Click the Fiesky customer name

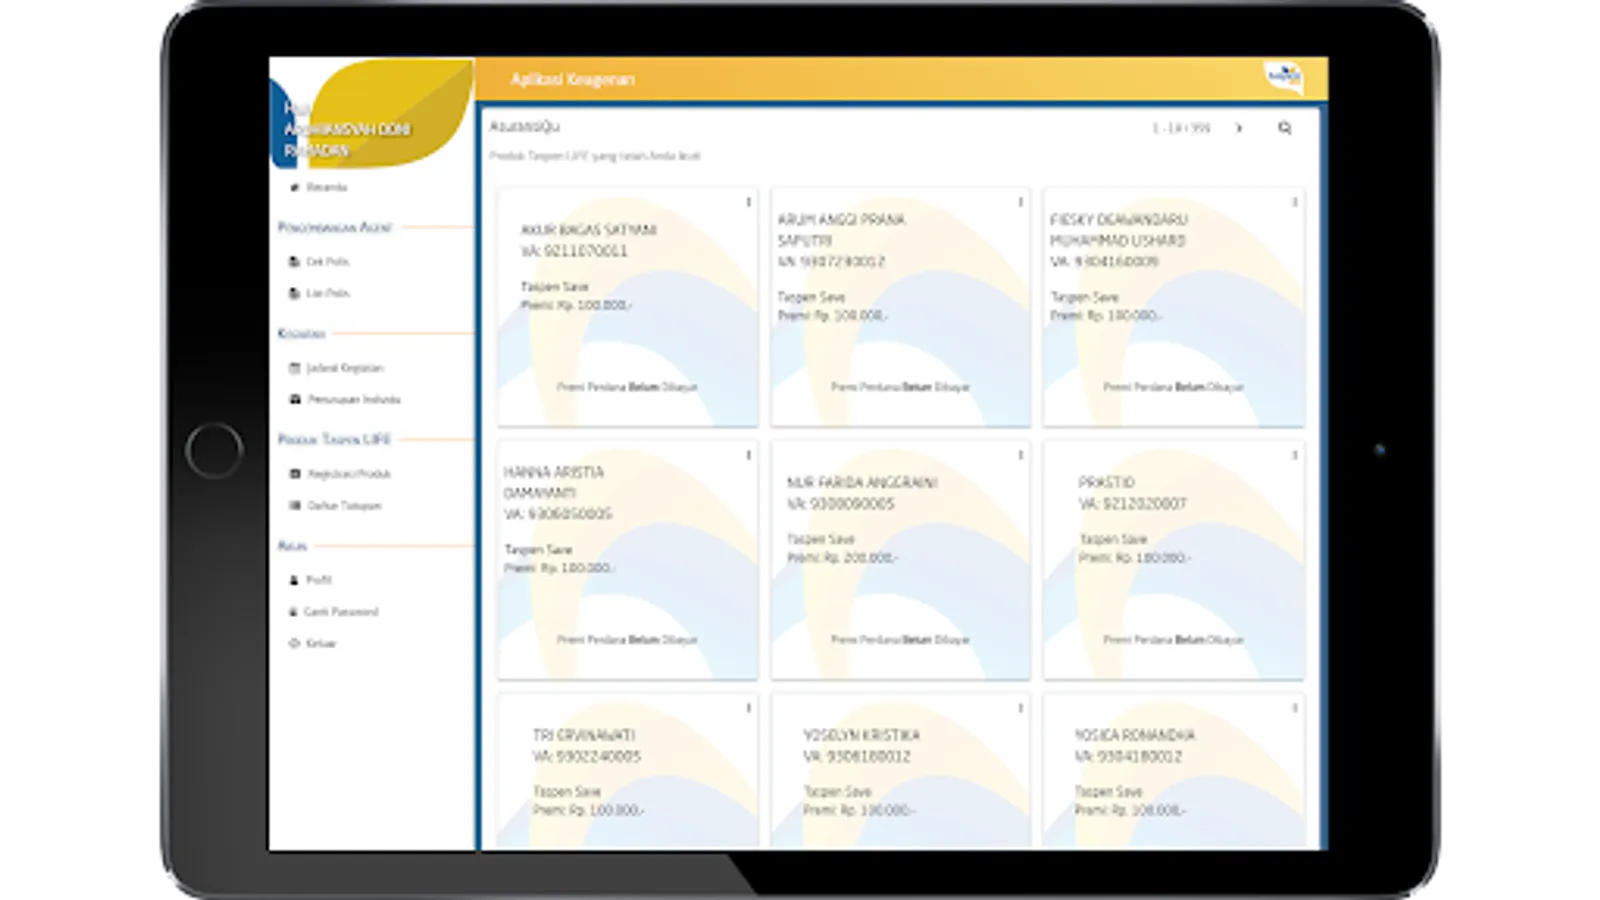point(1118,230)
